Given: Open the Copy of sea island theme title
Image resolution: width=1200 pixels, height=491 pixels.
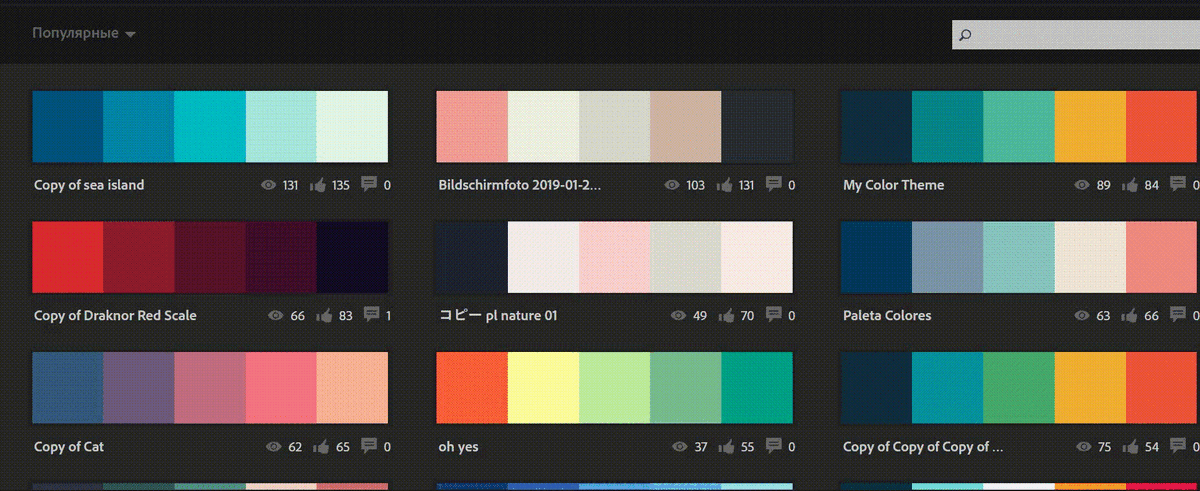Looking at the screenshot, I should [89, 185].
